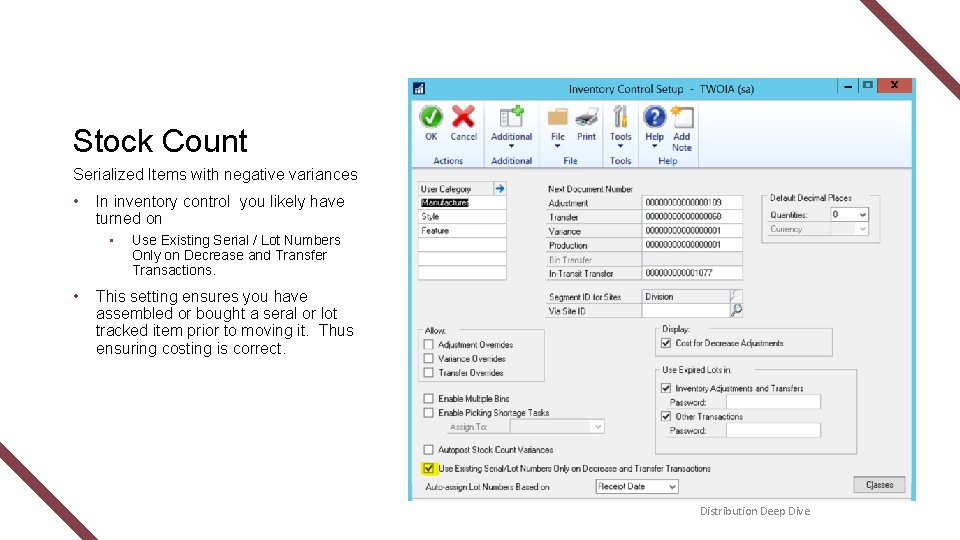Click the Via Site ID lookup magnifier

click(x=737, y=310)
